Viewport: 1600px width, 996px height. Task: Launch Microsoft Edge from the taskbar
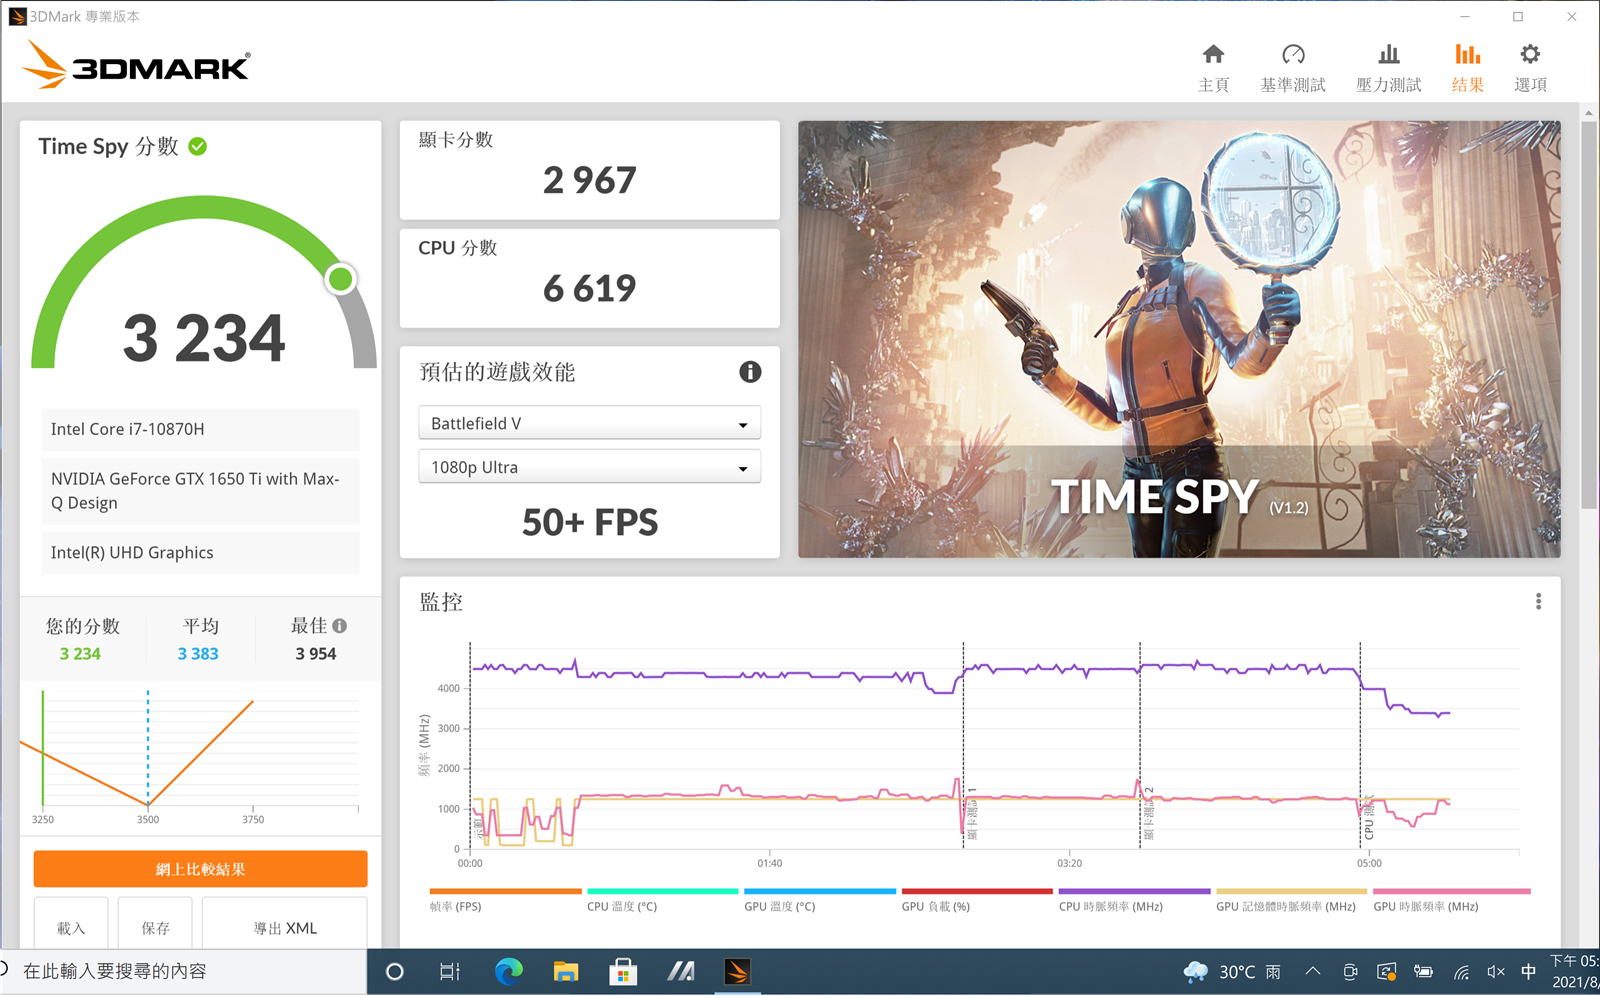pos(509,971)
